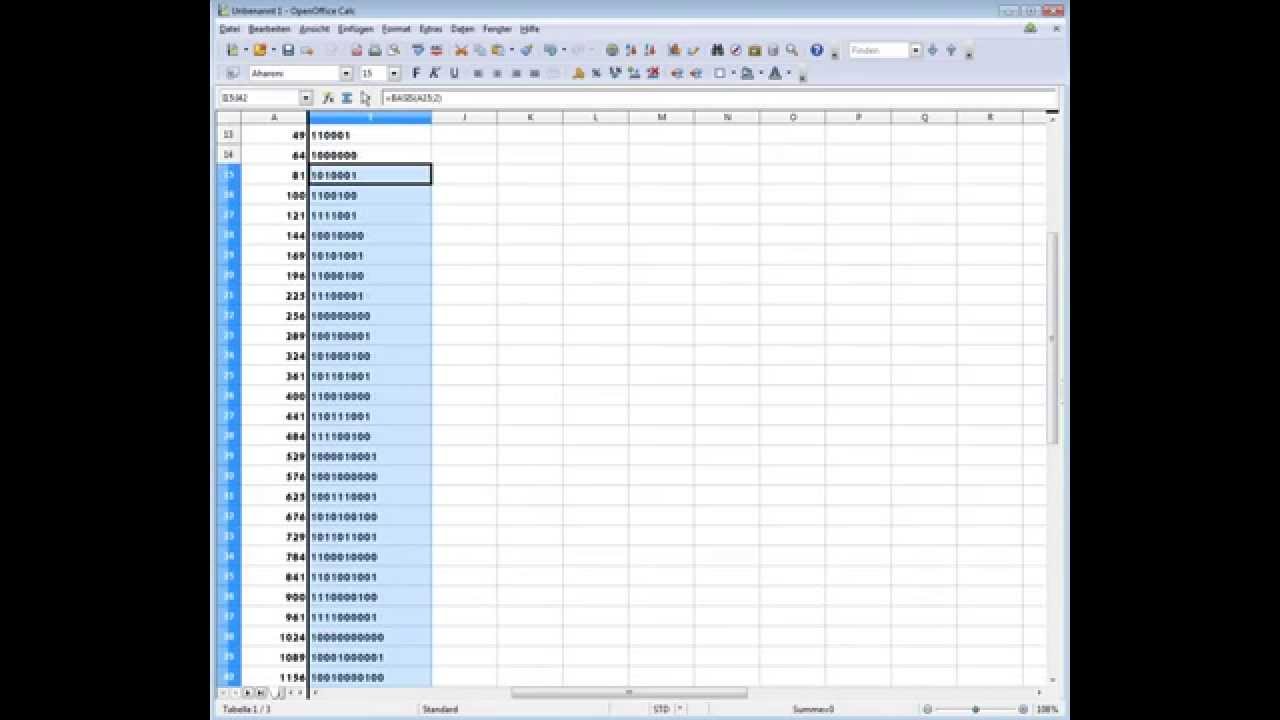The height and width of the screenshot is (720, 1280).
Task: Click the Undo icon
Action: coord(550,50)
